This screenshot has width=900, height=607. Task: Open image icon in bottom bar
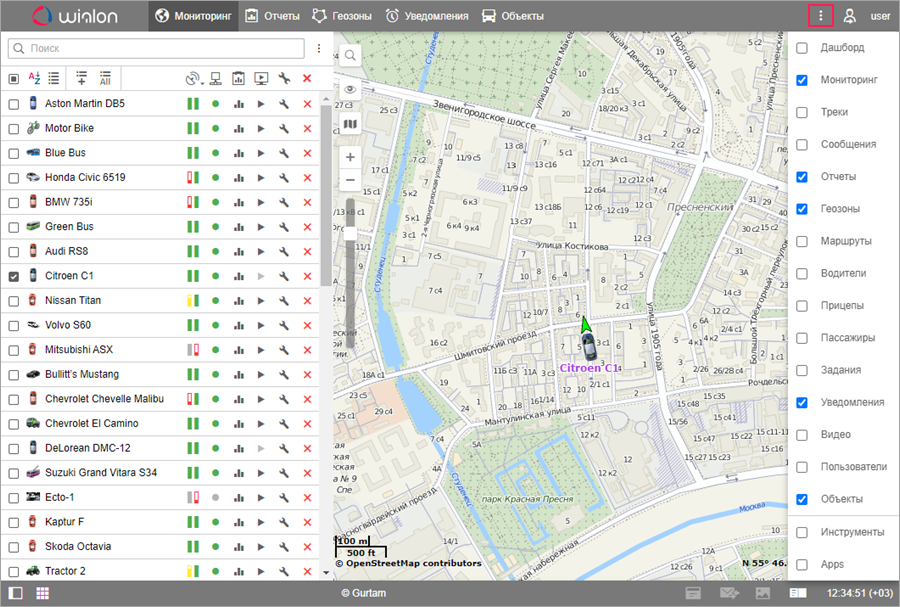coord(762,593)
